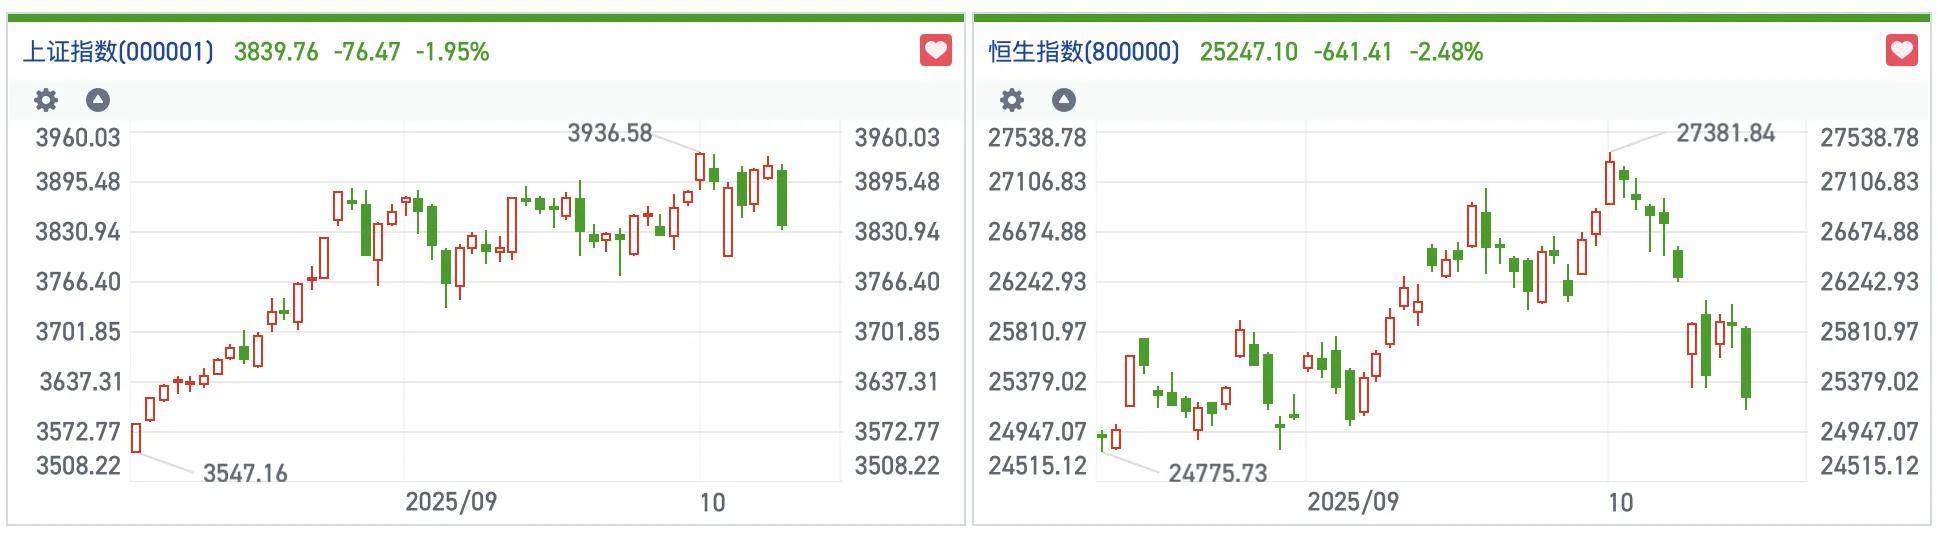Select the 3936.58 high marker label
Image resolution: width=1938 pixels, height=534 pixels.
[609, 133]
